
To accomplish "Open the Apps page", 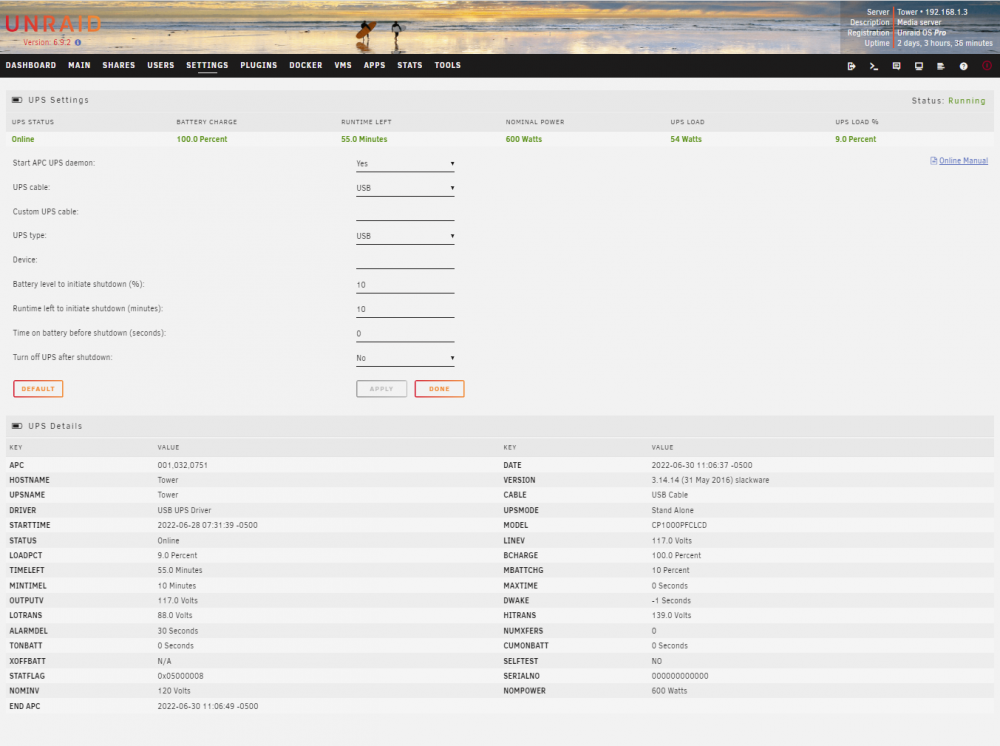I will (x=374, y=65).
